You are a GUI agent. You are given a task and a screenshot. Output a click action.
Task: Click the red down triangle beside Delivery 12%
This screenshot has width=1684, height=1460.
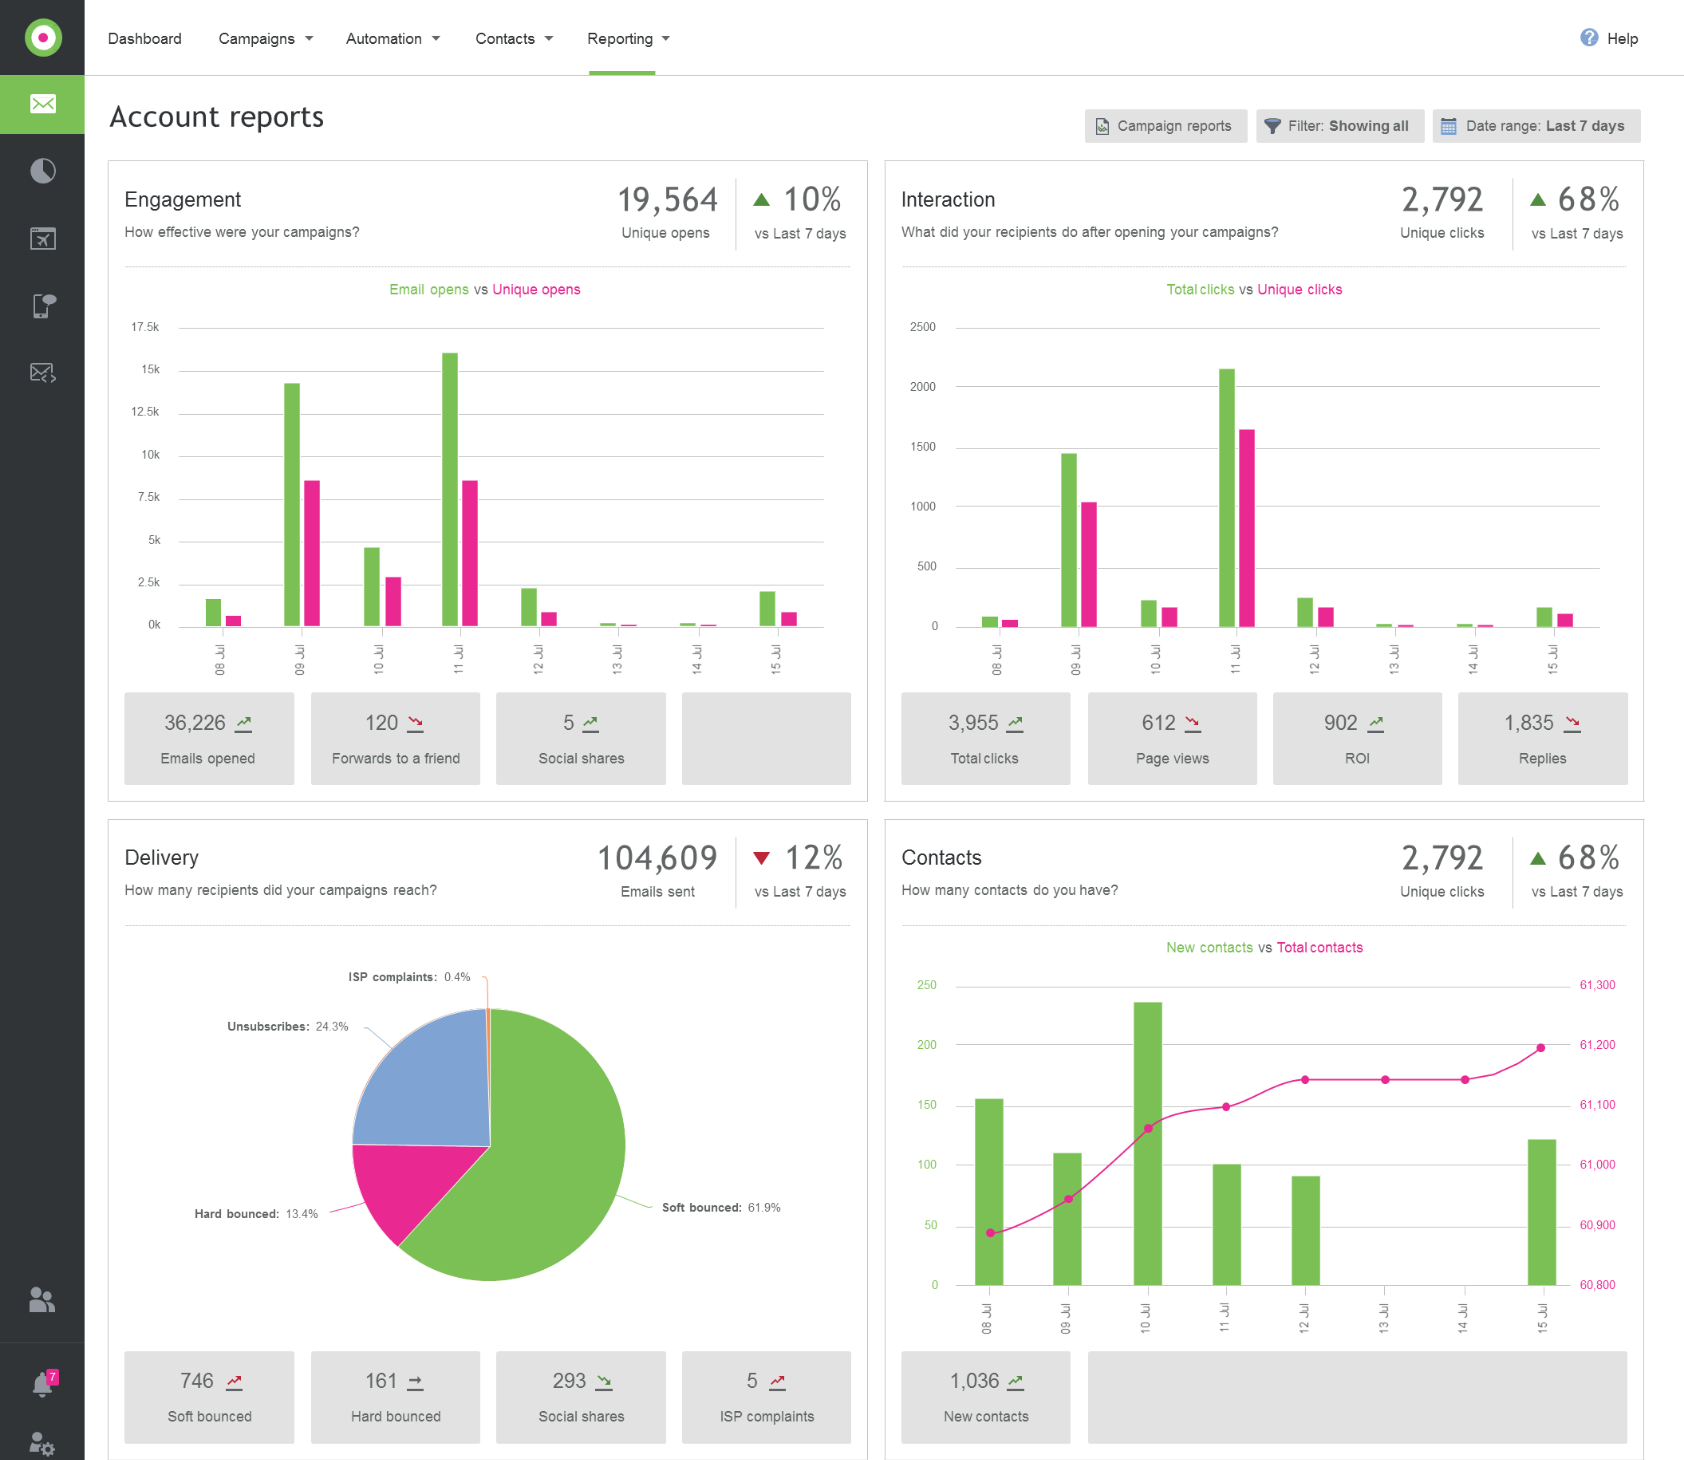[x=761, y=858]
